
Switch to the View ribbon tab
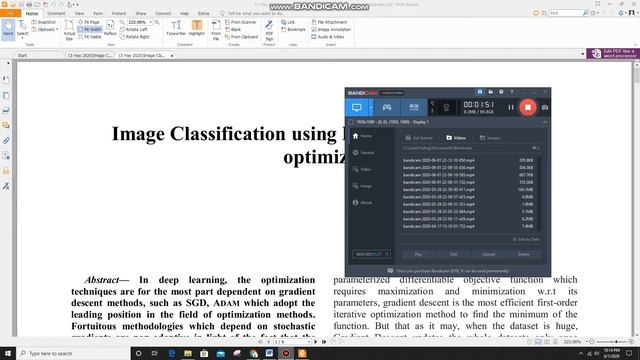(79, 13)
